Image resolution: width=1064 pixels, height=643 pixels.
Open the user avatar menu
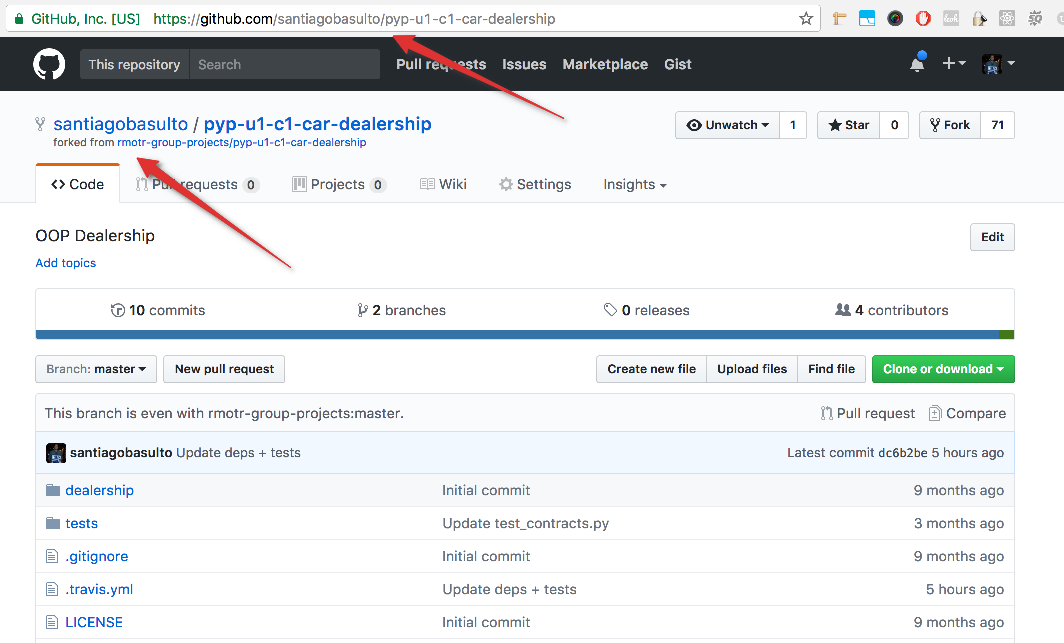click(998, 64)
